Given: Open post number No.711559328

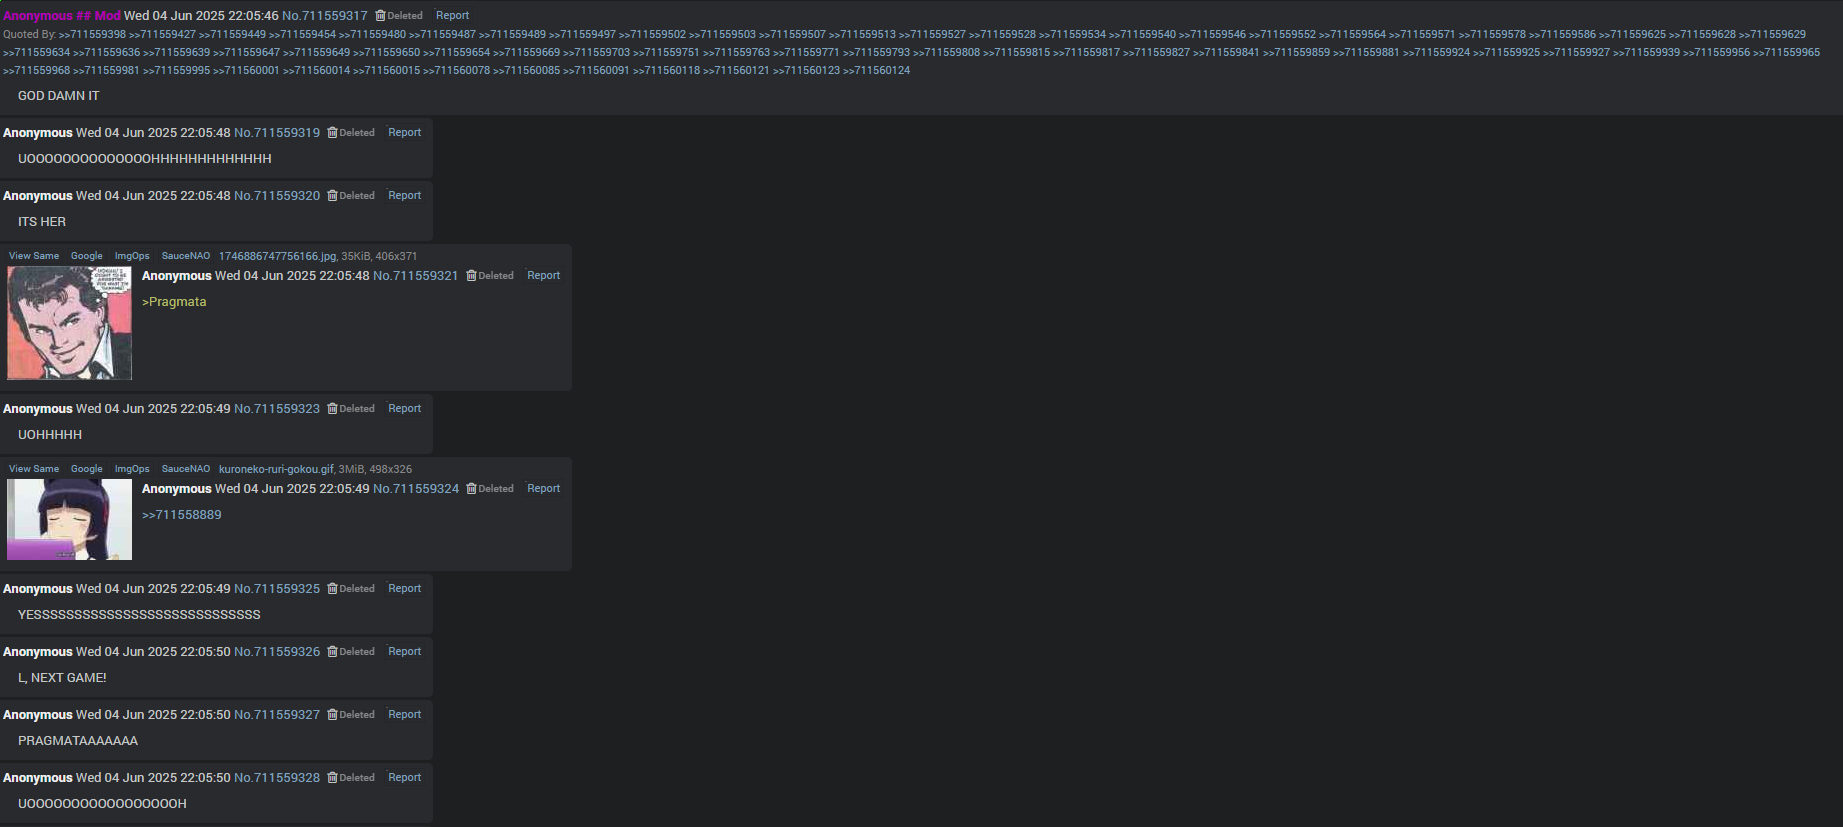Looking at the screenshot, I should [x=277, y=778].
